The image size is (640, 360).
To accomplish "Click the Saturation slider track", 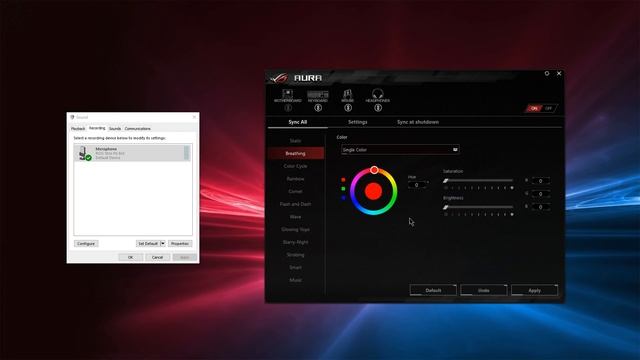I will (x=478, y=180).
